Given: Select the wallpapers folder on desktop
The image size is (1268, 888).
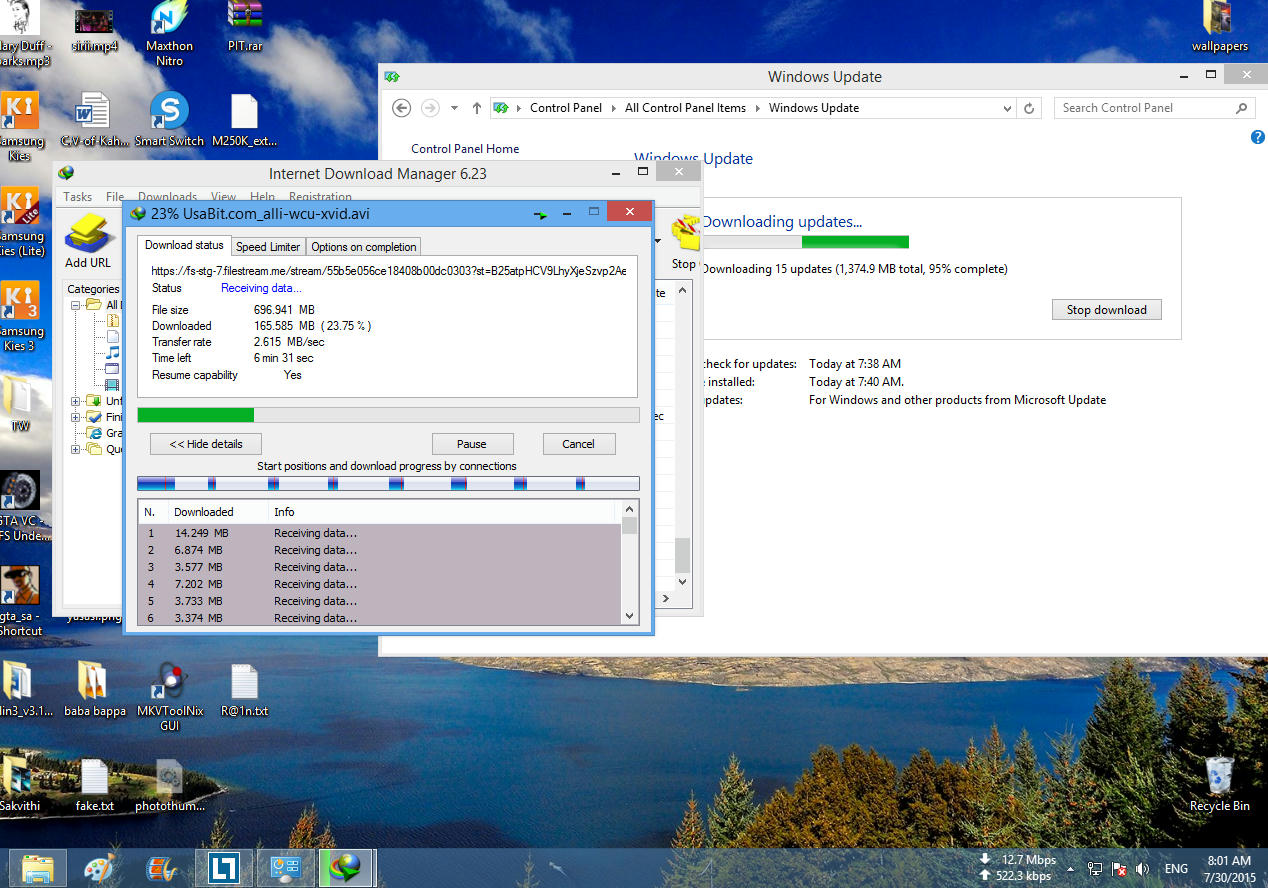Looking at the screenshot, I should pyautogui.click(x=1219, y=27).
